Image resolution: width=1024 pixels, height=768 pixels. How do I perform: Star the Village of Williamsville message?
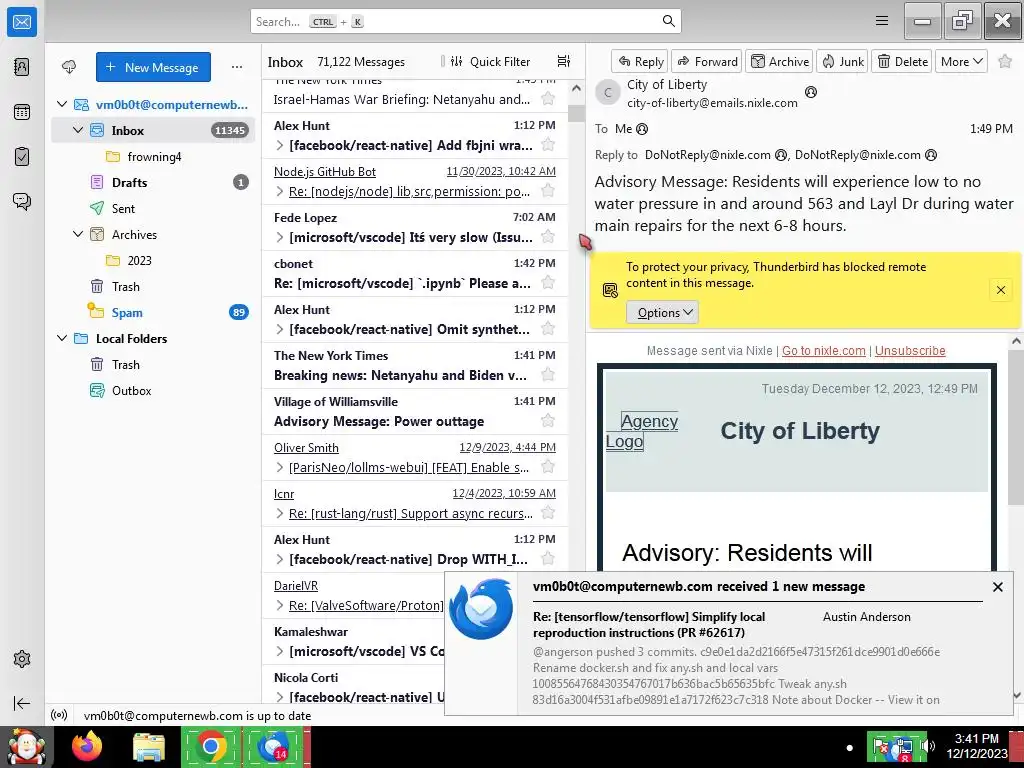pos(548,421)
